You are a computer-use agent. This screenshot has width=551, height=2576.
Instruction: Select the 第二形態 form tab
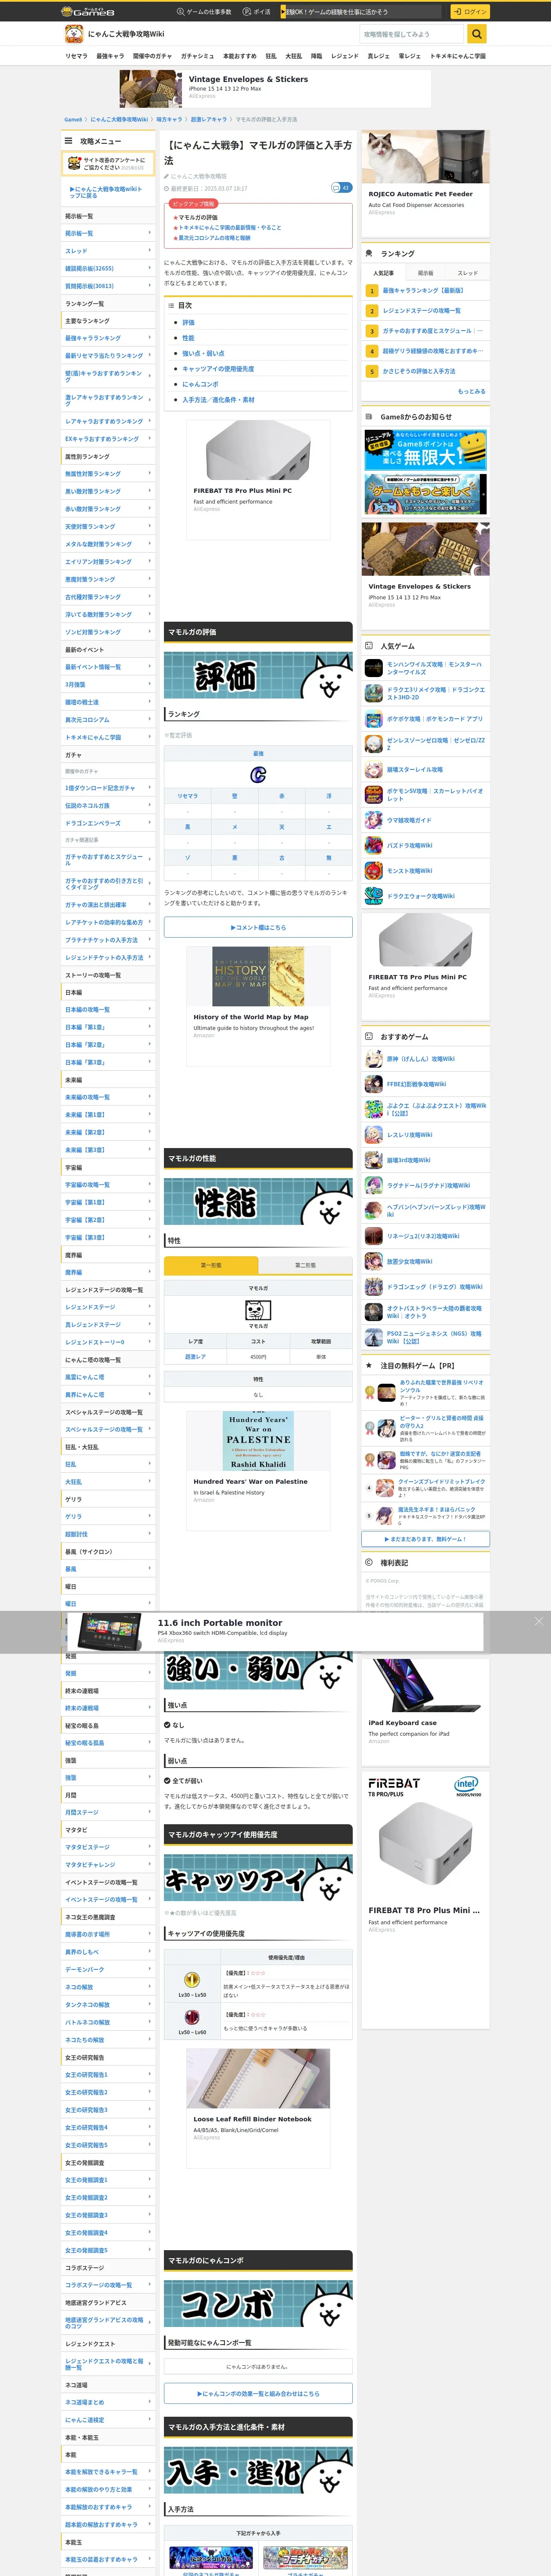click(305, 1265)
